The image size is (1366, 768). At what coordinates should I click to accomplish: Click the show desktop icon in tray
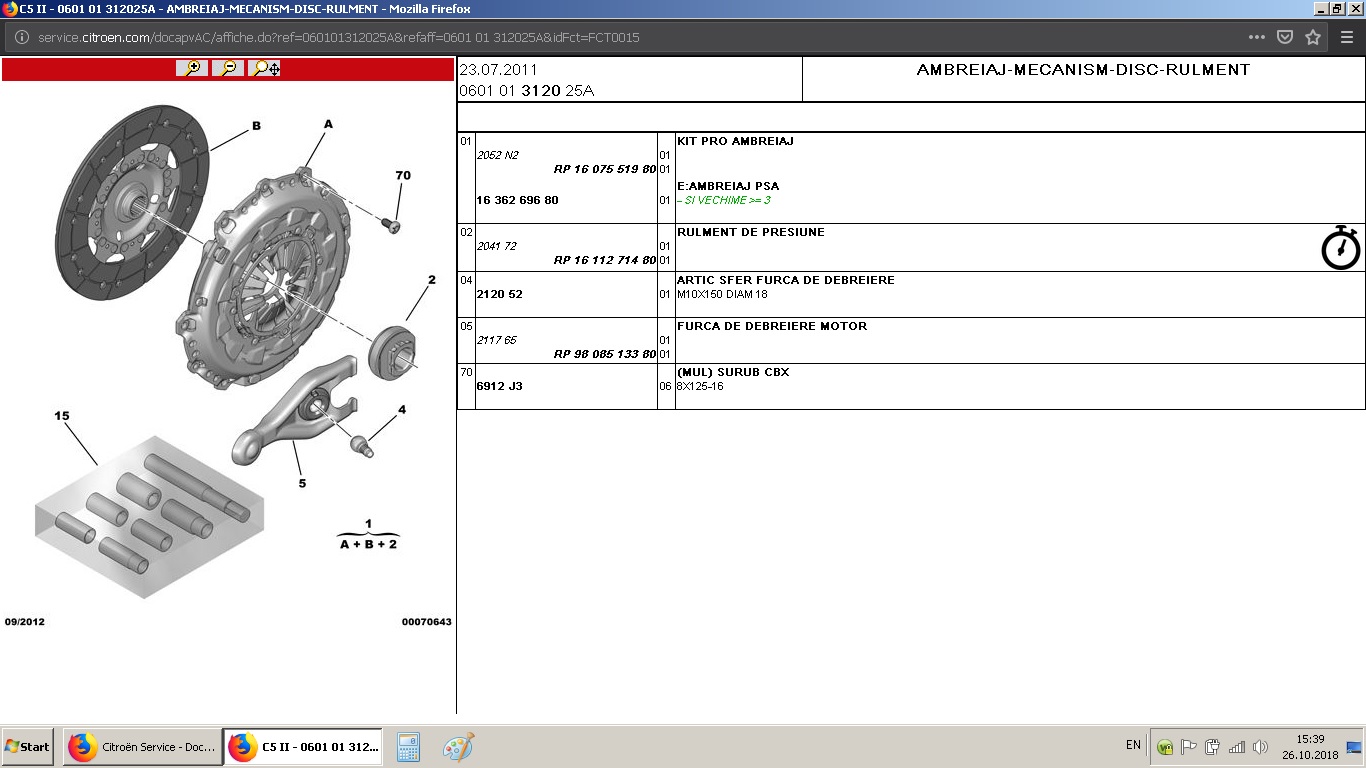1354,747
